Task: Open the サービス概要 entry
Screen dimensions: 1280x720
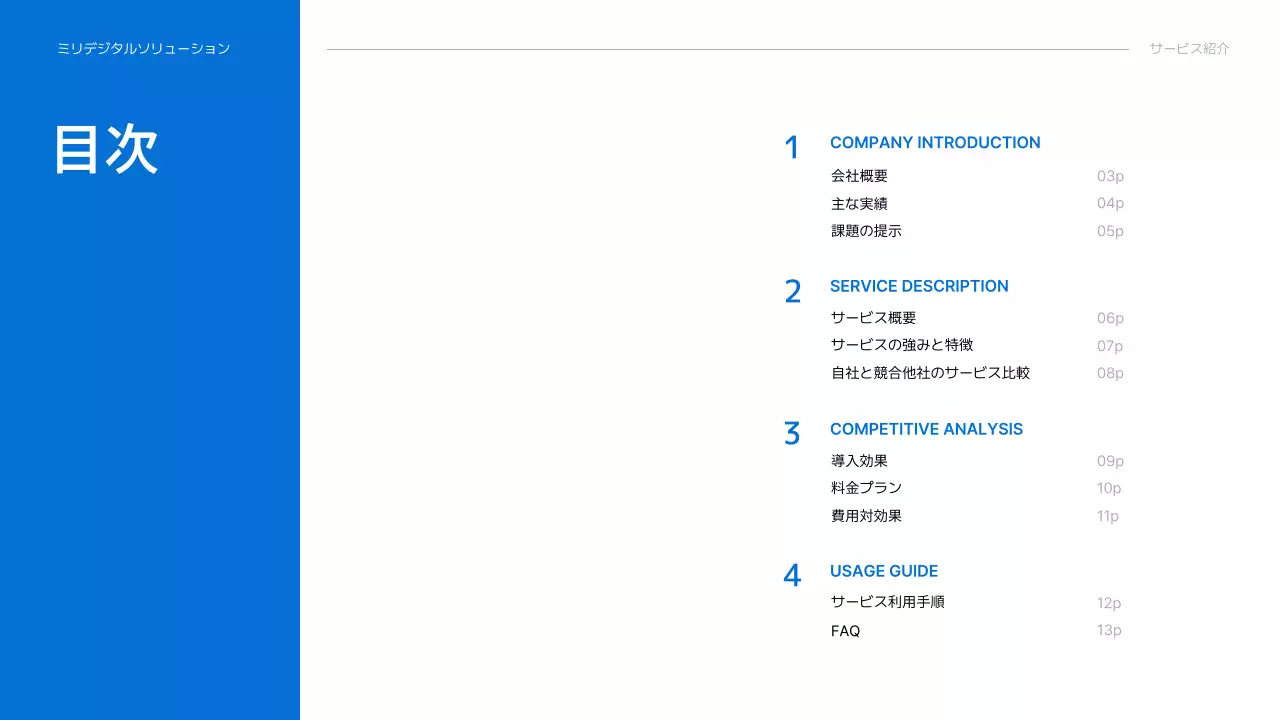Action: tap(873, 318)
